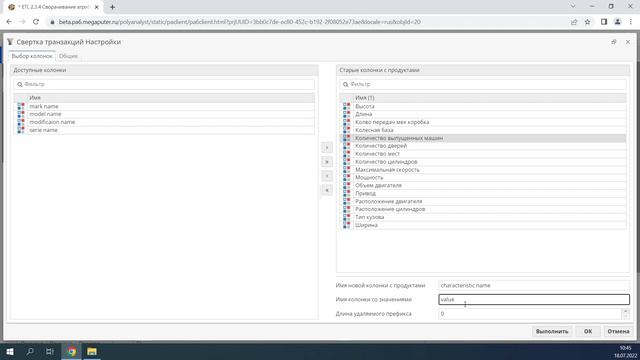Open Task View on the taskbar
The width and height of the screenshot is (640, 360).
coord(50,351)
